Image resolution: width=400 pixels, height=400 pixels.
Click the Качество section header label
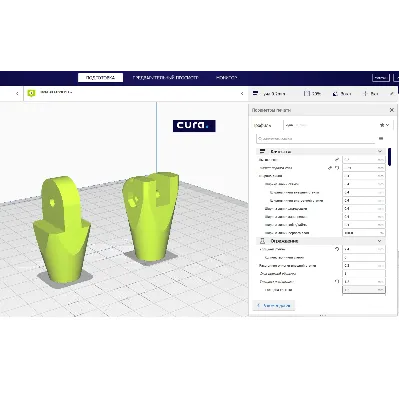281,152
